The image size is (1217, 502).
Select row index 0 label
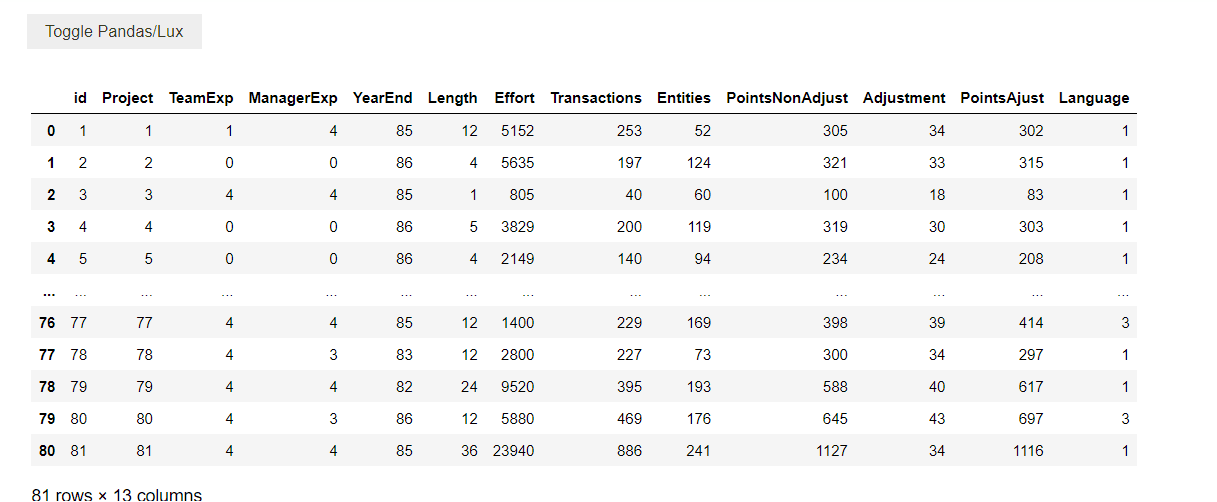click(51, 130)
